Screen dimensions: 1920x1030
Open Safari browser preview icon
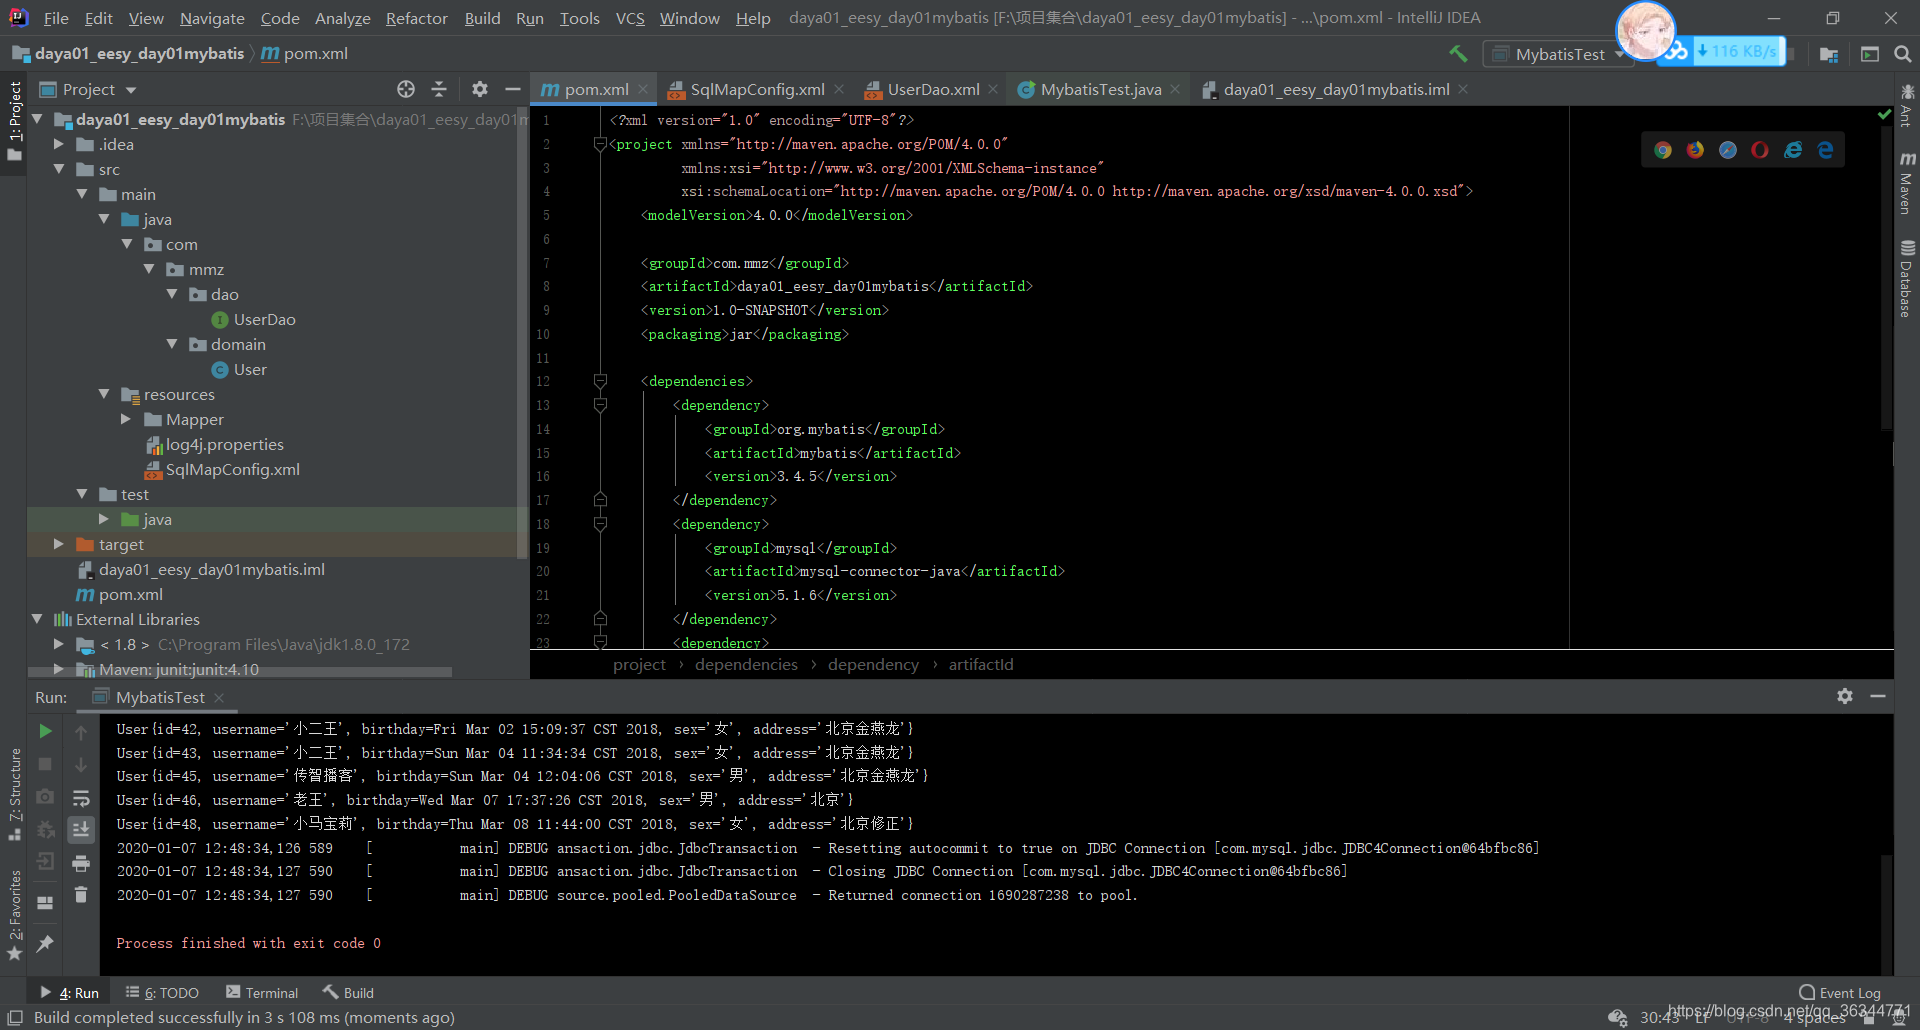pyautogui.click(x=1728, y=150)
